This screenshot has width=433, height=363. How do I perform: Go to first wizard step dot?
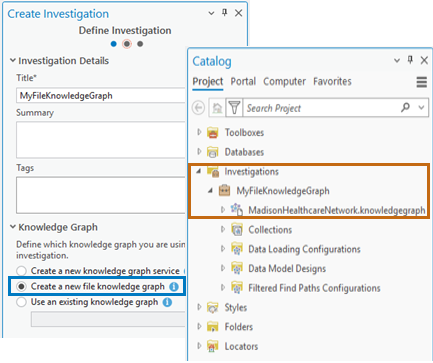pos(114,44)
